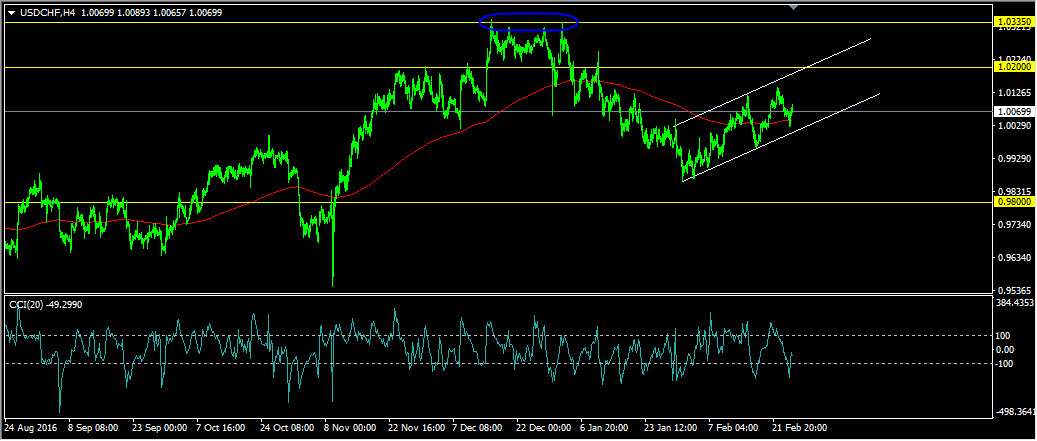Select the 1.03350 yellow price level label

(1013, 22)
